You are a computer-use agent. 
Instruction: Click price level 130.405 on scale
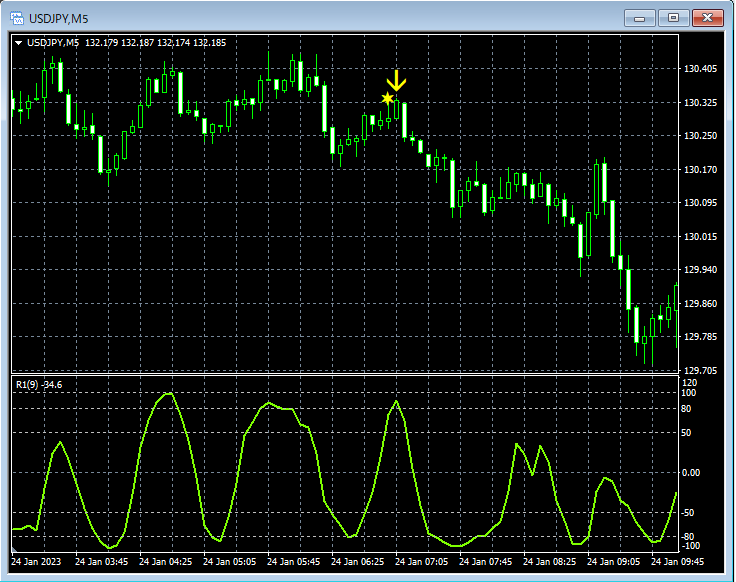(700, 69)
